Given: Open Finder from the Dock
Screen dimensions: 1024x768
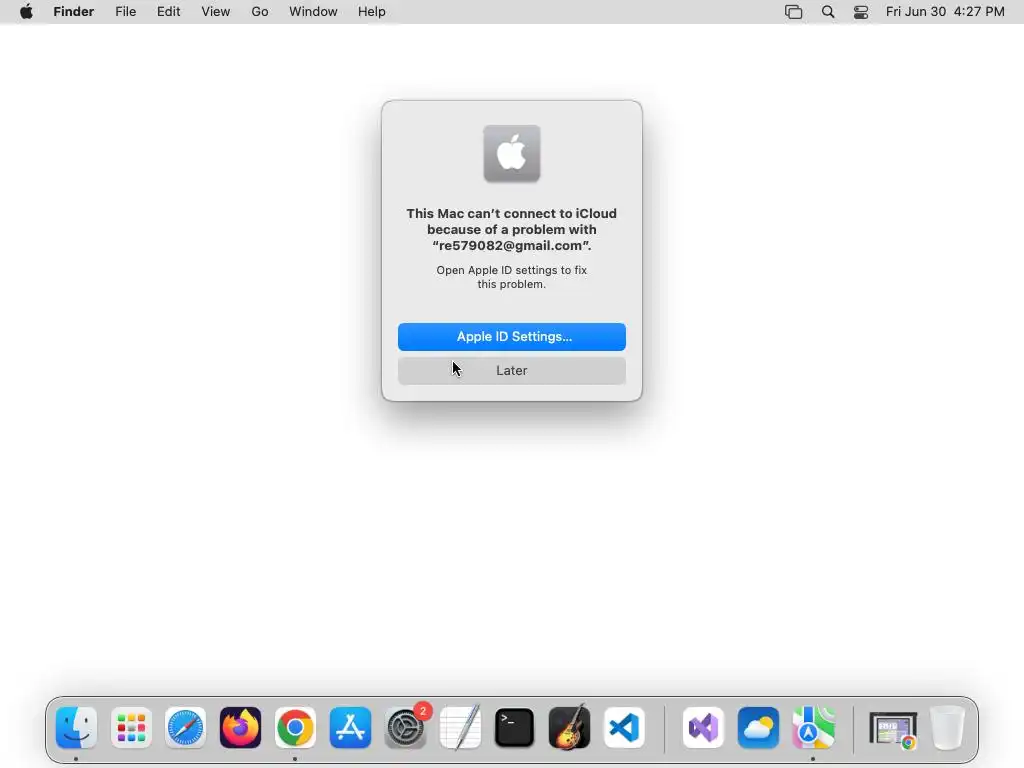Looking at the screenshot, I should coord(76,728).
